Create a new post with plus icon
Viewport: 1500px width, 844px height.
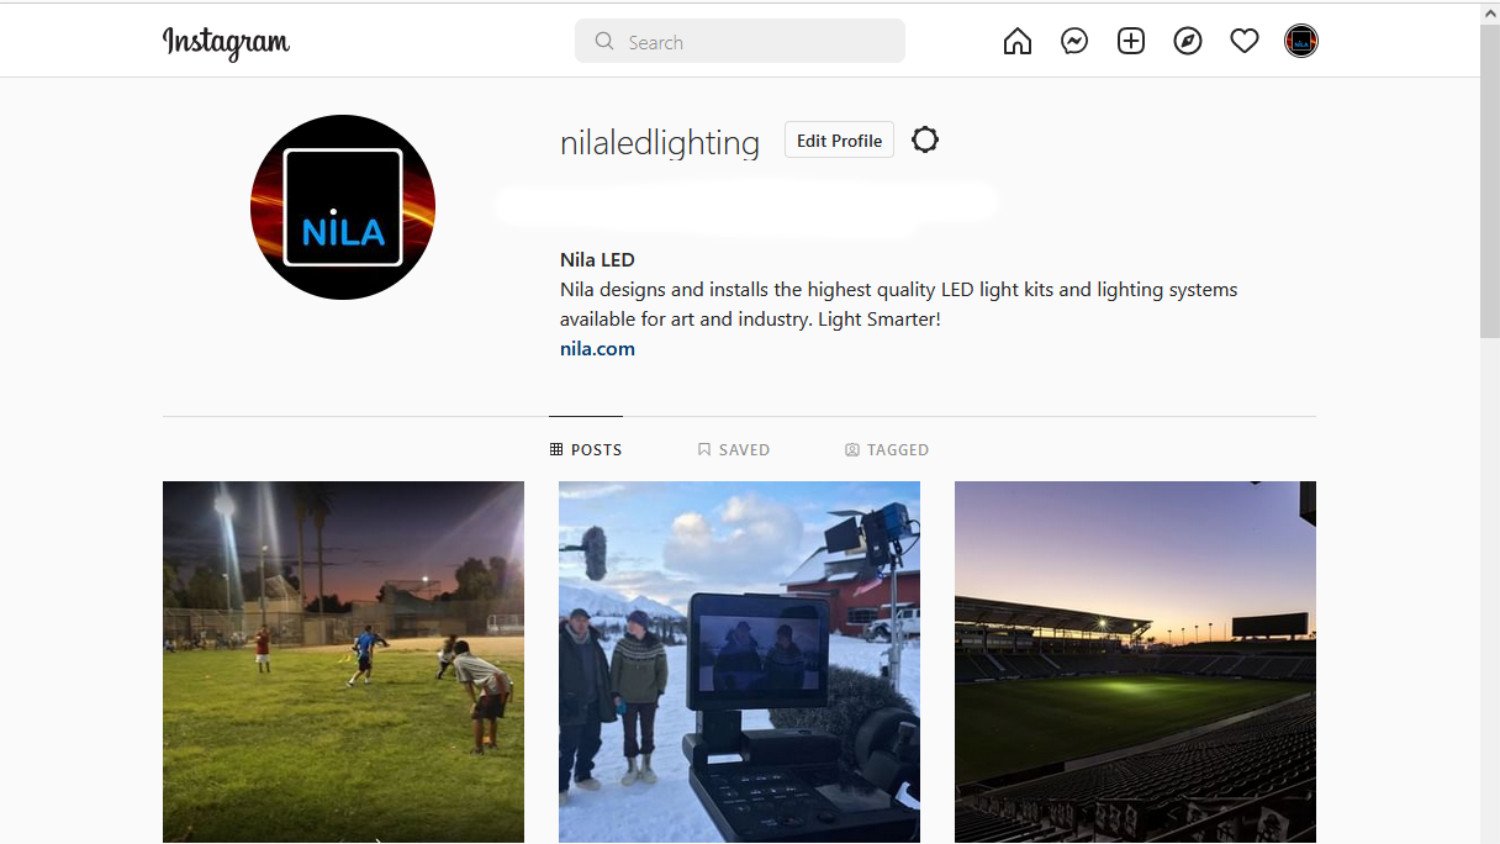(1131, 41)
